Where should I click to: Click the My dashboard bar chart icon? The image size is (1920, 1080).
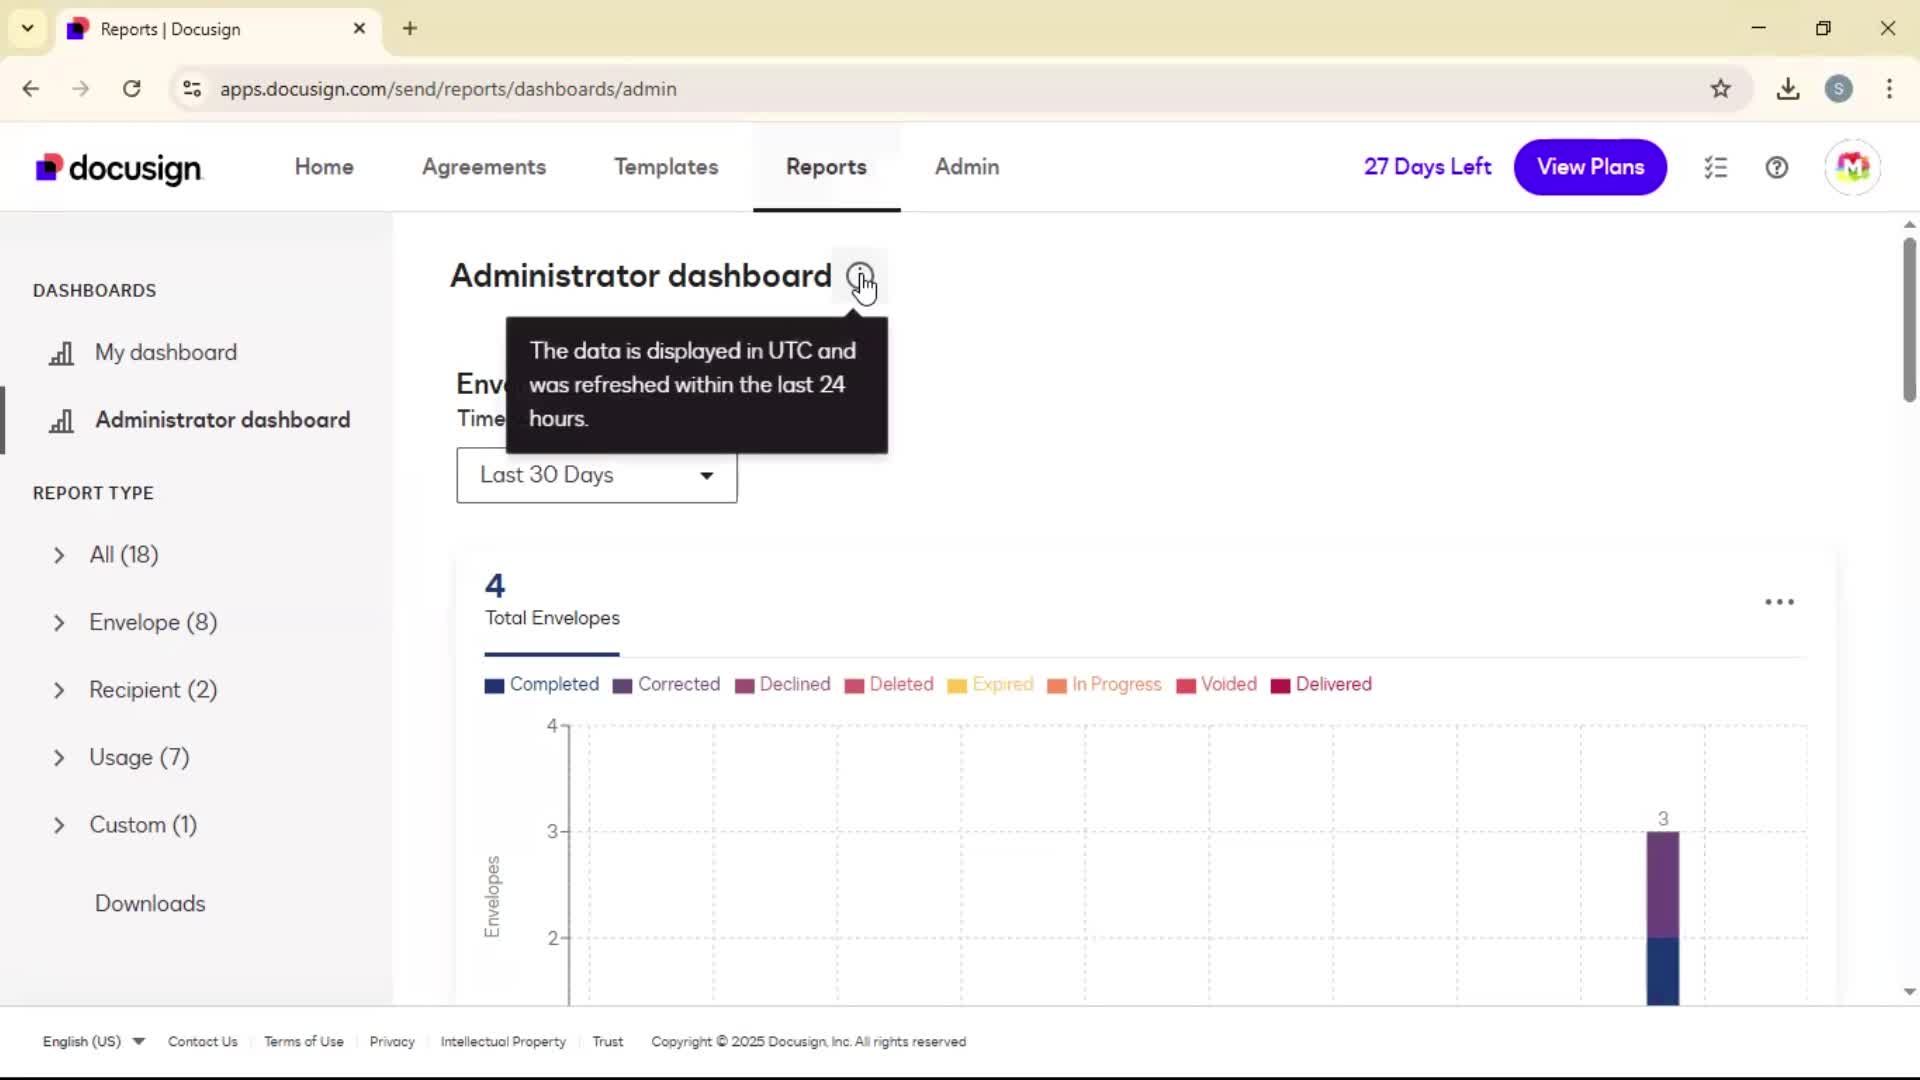pos(62,353)
